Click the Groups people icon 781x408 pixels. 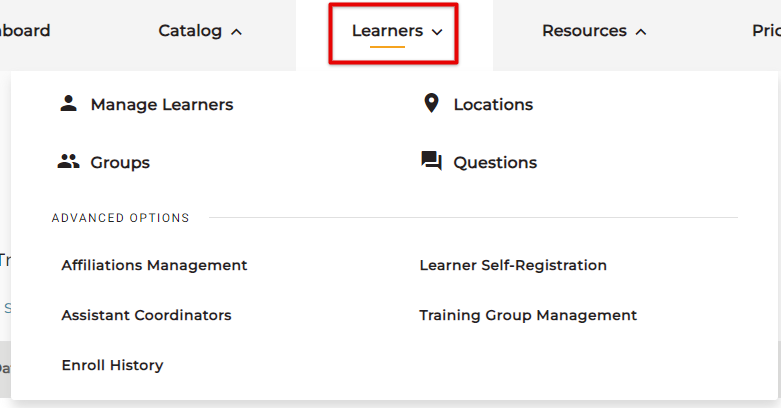68,162
